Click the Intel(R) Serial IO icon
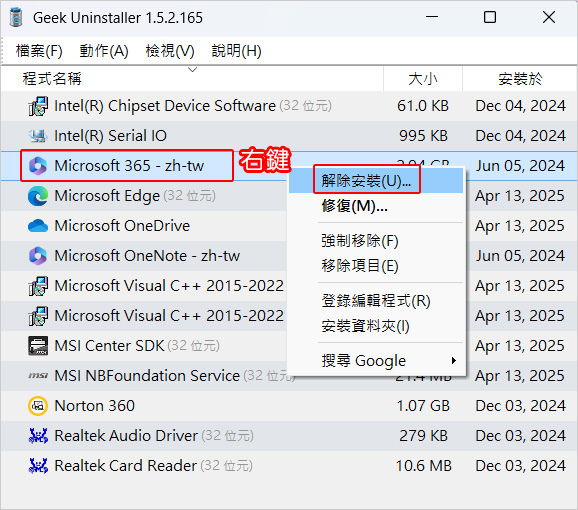578x510 pixels. 38,136
